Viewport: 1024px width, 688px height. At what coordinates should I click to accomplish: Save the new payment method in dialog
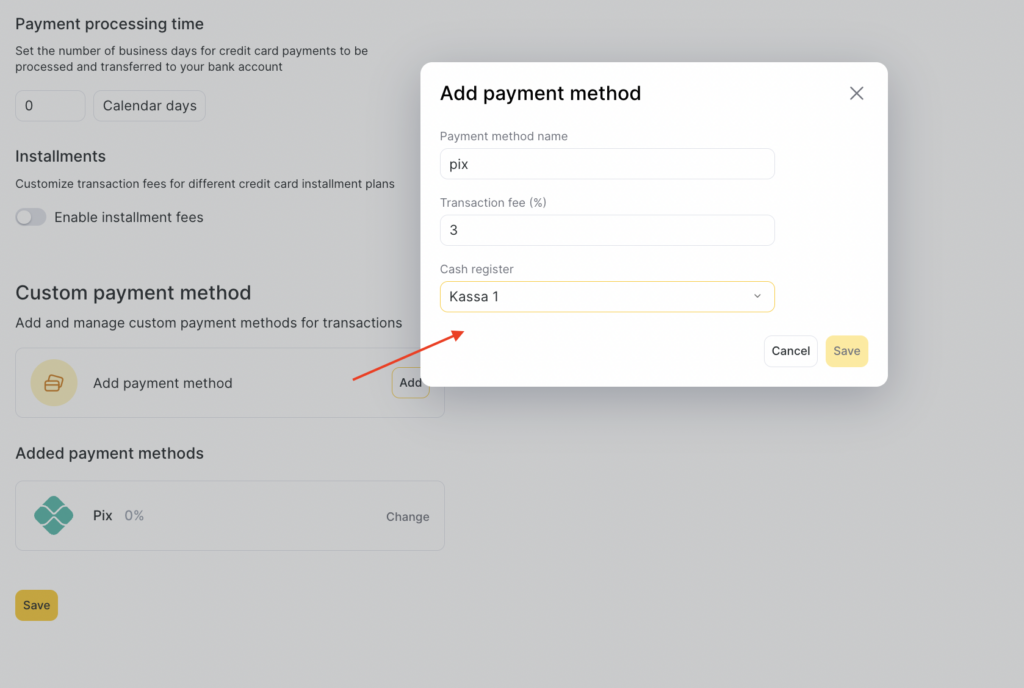pyautogui.click(x=846, y=351)
